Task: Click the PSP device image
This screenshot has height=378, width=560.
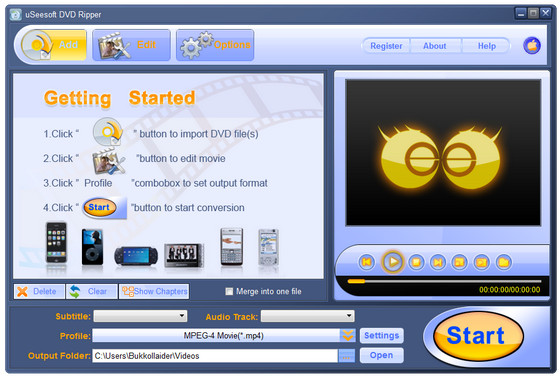Action: pyautogui.click(x=136, y=256)
